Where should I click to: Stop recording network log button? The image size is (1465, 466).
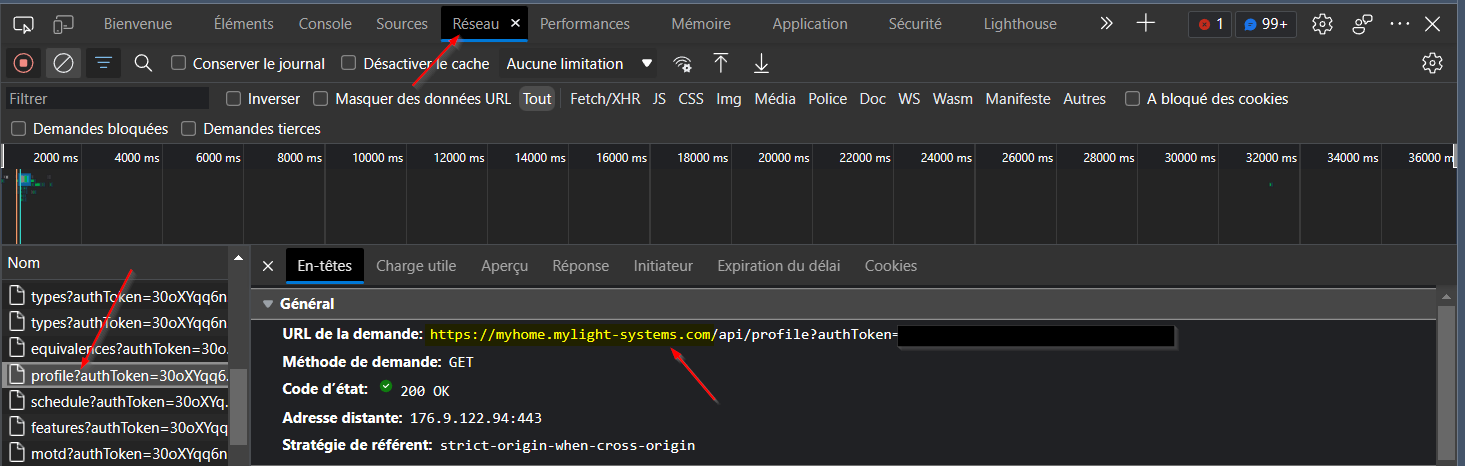[x=24, y=63]
